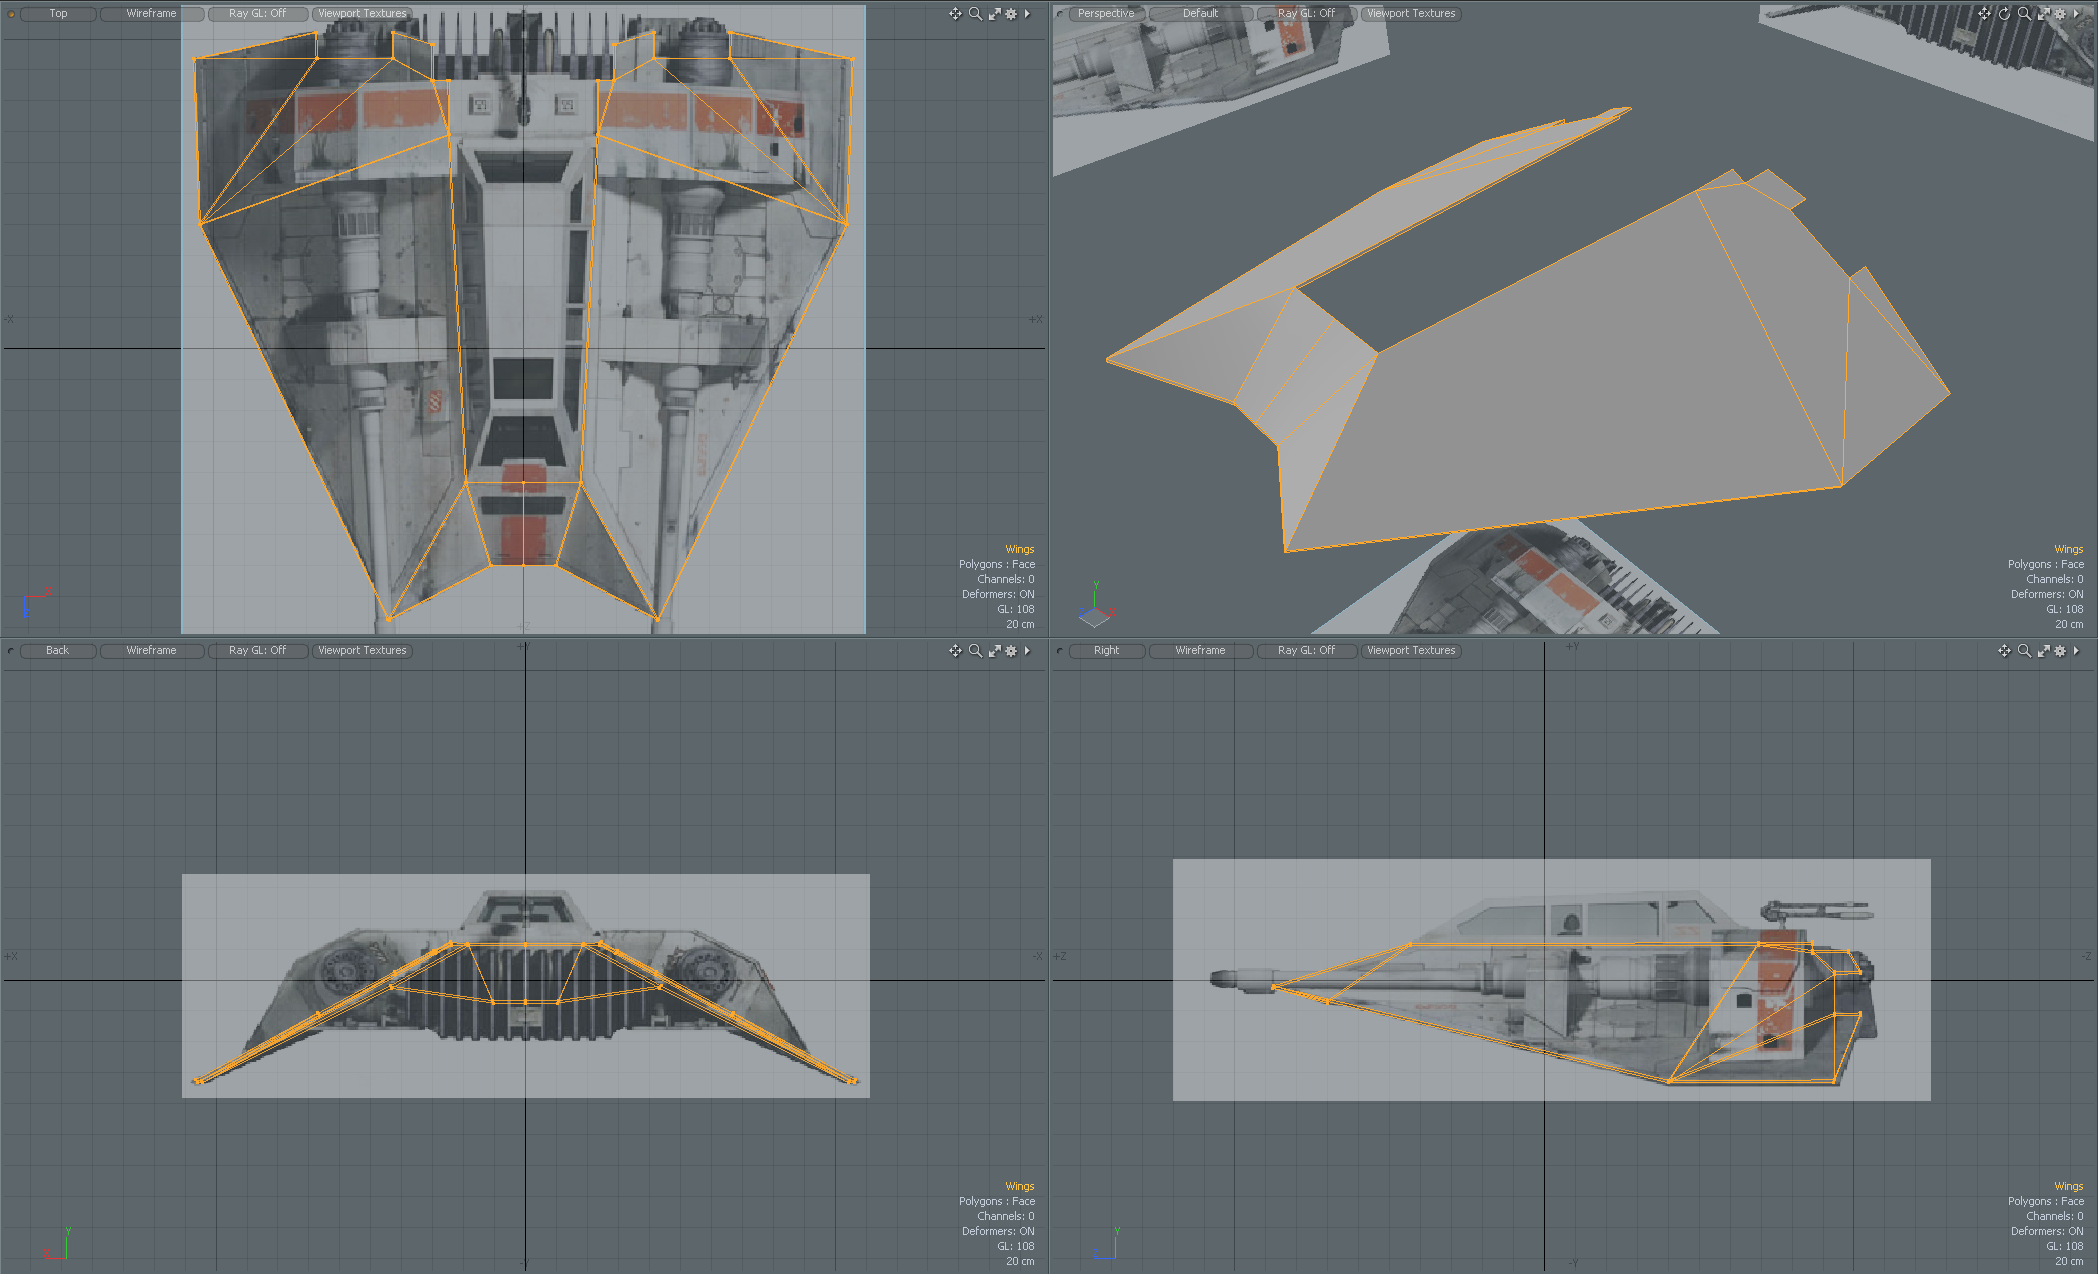The height and width of the screenshot is (1274, 2098).
Task: Click the pan view icon in Back viewport
Action: (x=955, y=650)
